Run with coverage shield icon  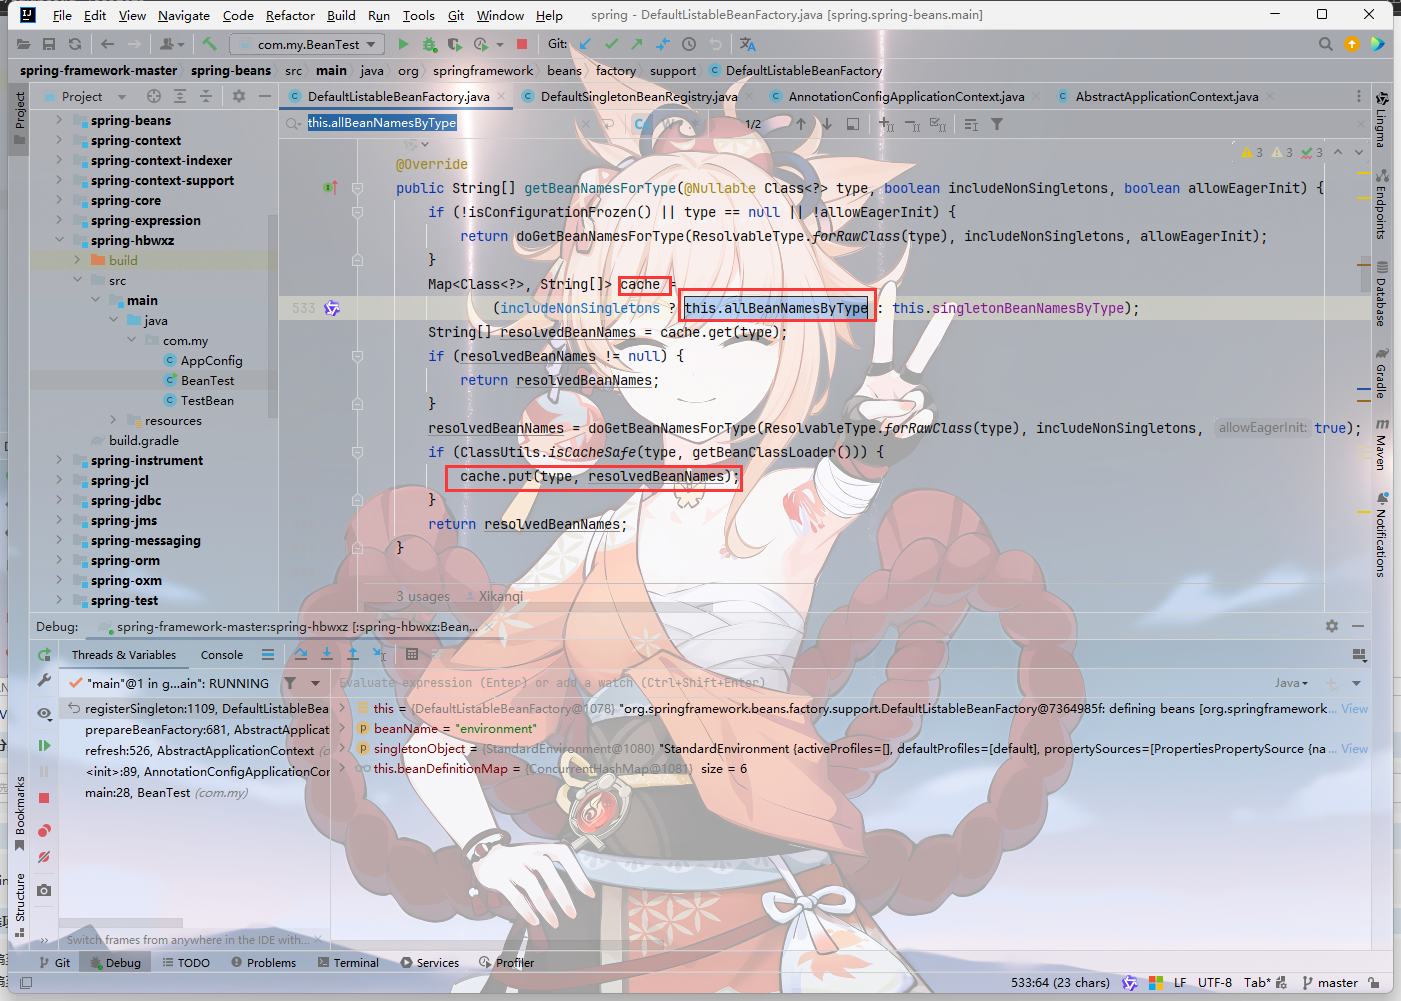tap(454, 44)
